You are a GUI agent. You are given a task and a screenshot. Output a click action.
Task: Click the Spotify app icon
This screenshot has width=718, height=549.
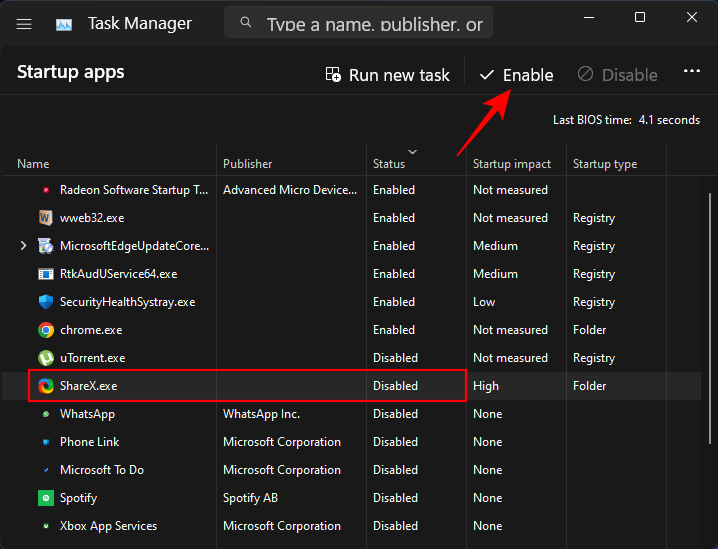click(46, 498)
